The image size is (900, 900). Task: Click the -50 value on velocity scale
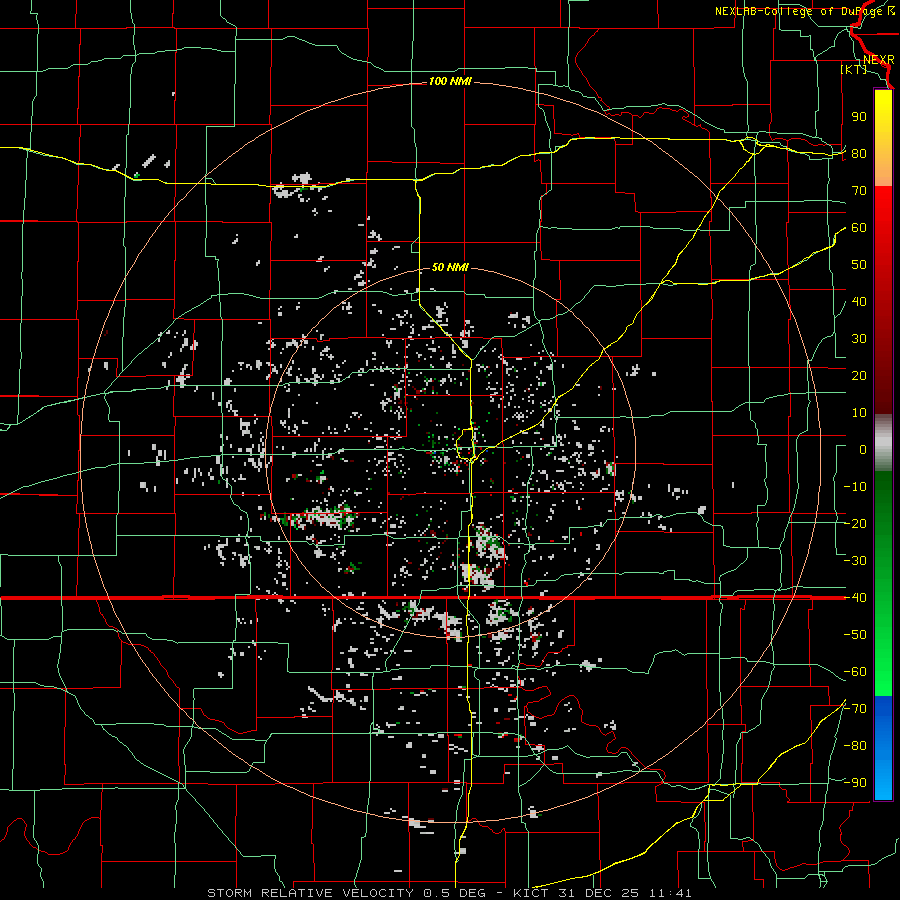click(855, 635)
